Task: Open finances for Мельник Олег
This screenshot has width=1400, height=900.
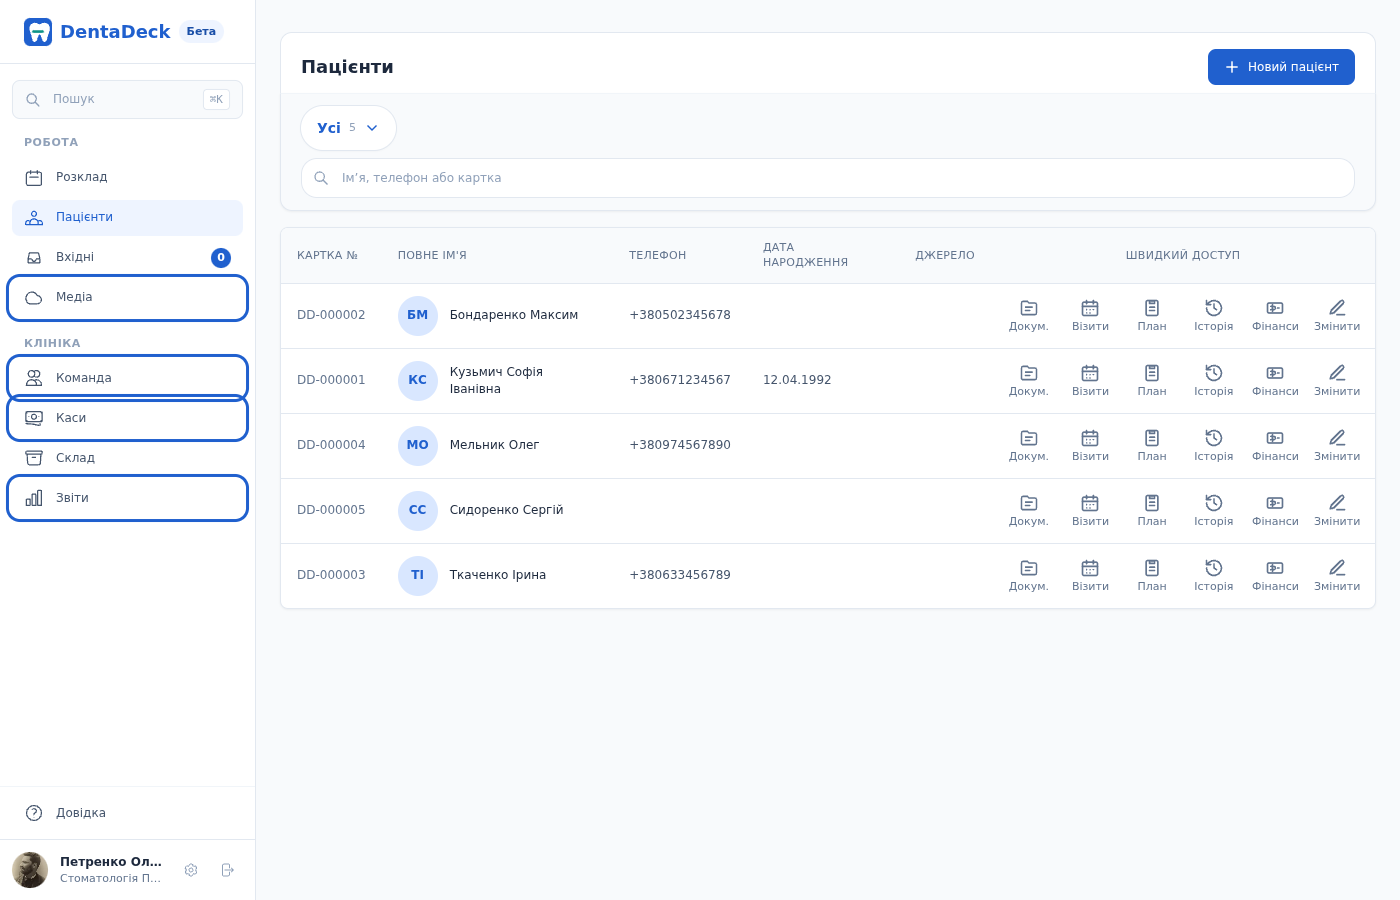Action: [x=1275, y=446]
